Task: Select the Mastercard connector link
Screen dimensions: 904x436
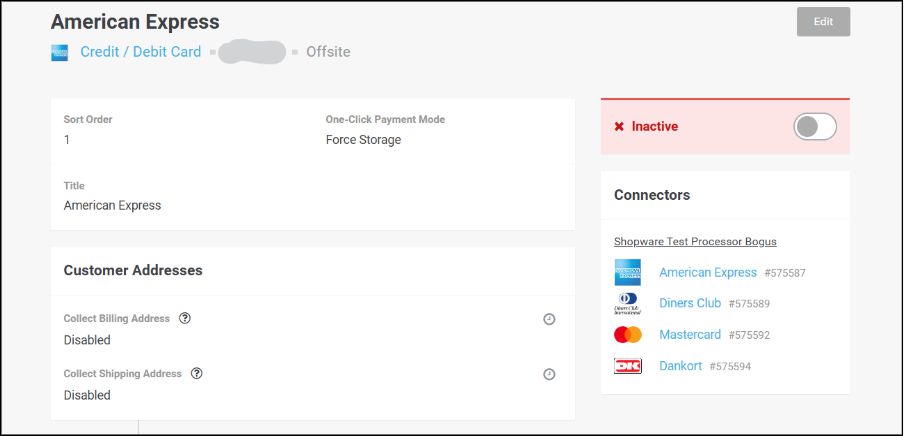Action: pyautogui.click(x=690, y=335)
